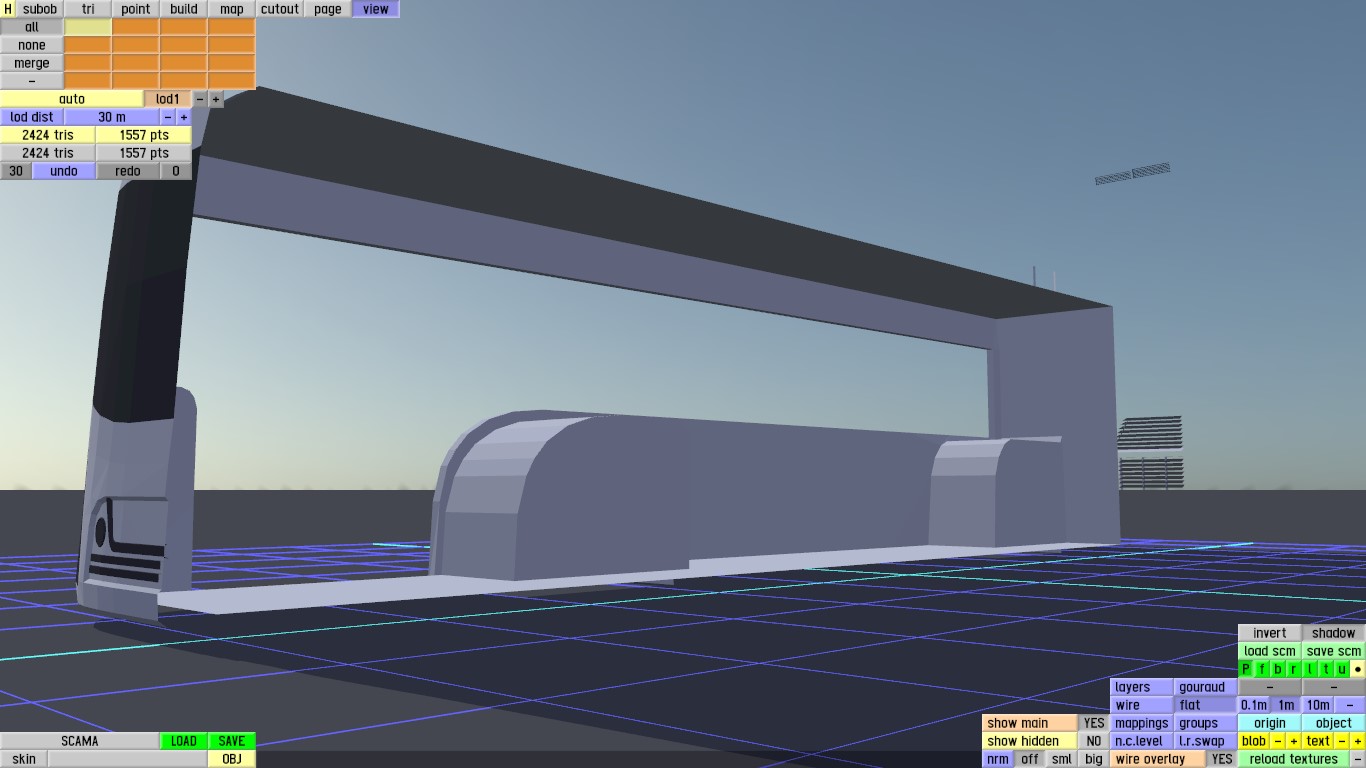Screen dimensions: 1366x768
Task: Click the groups button
Action: click(x=1206, y=723)
